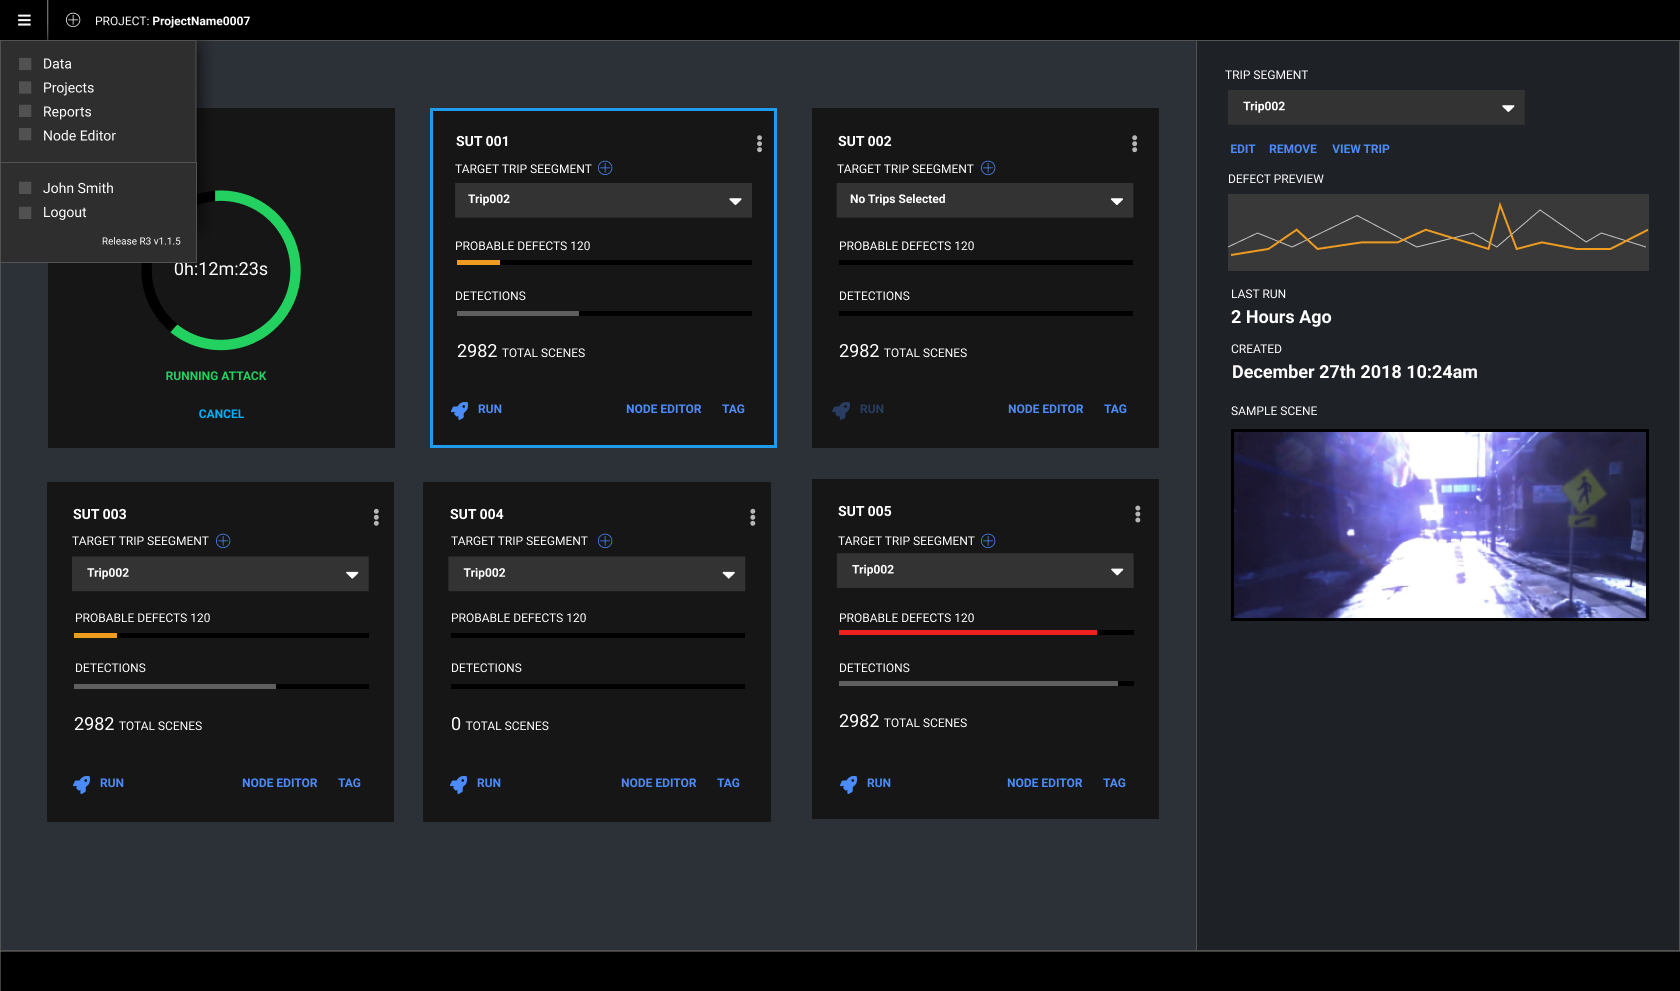Open SUT 005 three-dot options menu
1680x991 pixels.
[x=1137, y=514]
